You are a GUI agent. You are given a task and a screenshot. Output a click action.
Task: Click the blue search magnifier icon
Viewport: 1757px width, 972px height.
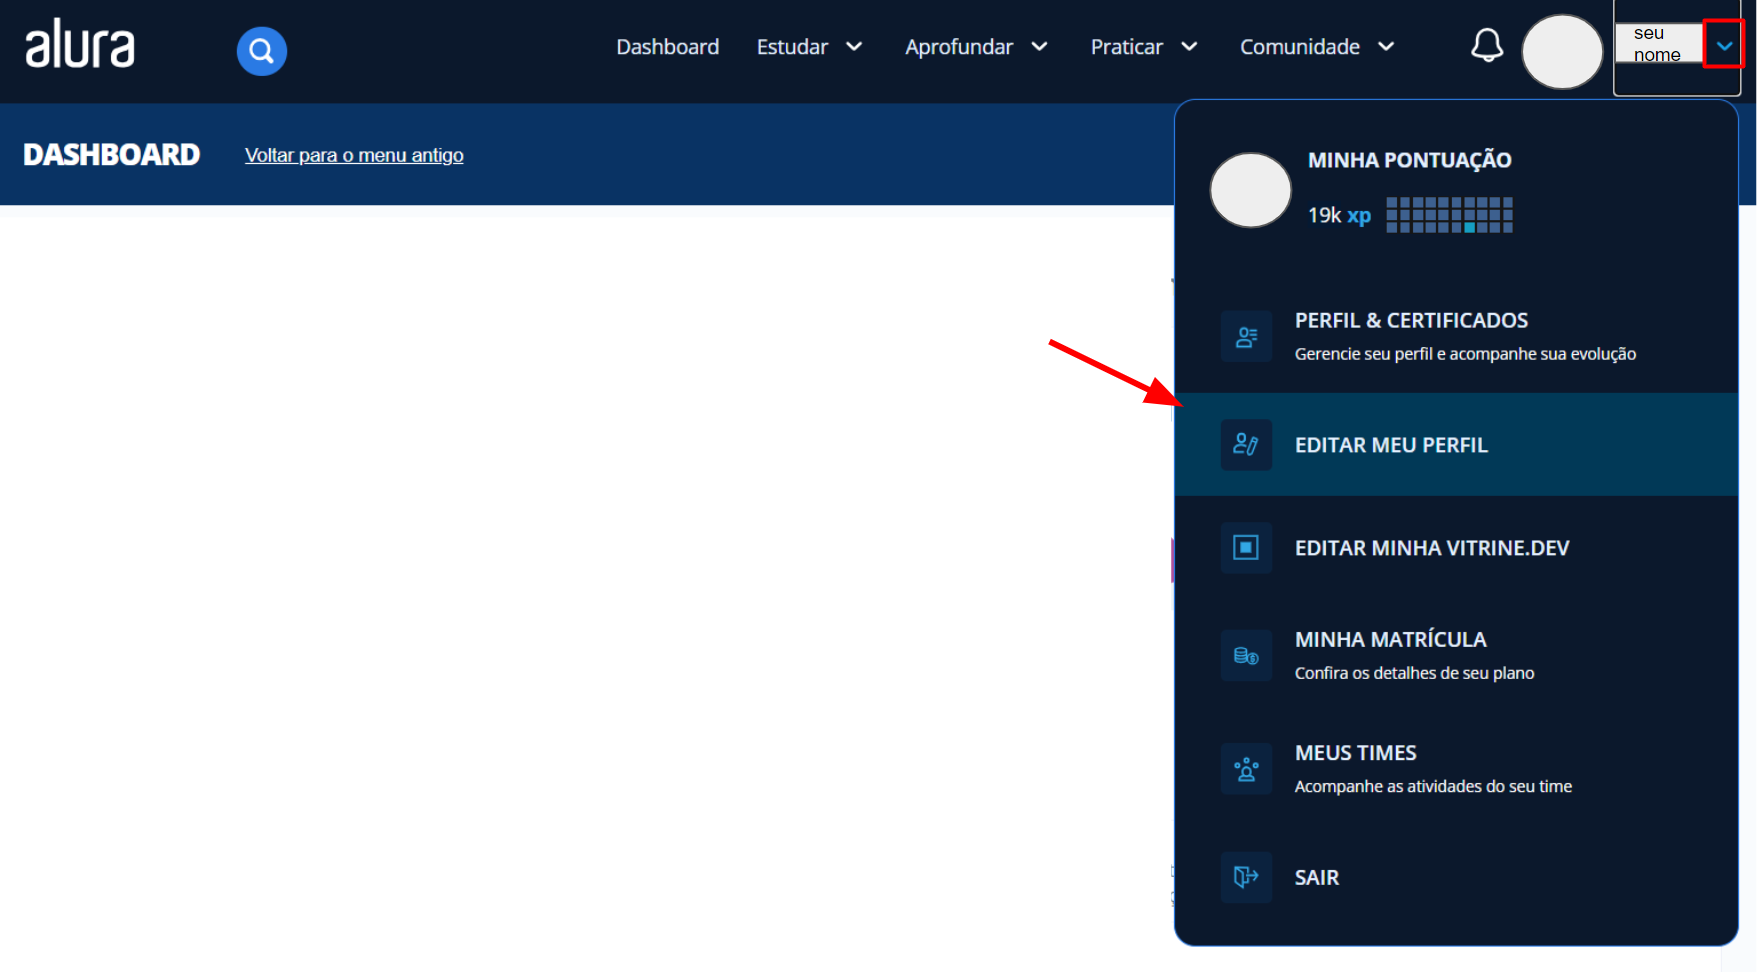pos(261,51)
